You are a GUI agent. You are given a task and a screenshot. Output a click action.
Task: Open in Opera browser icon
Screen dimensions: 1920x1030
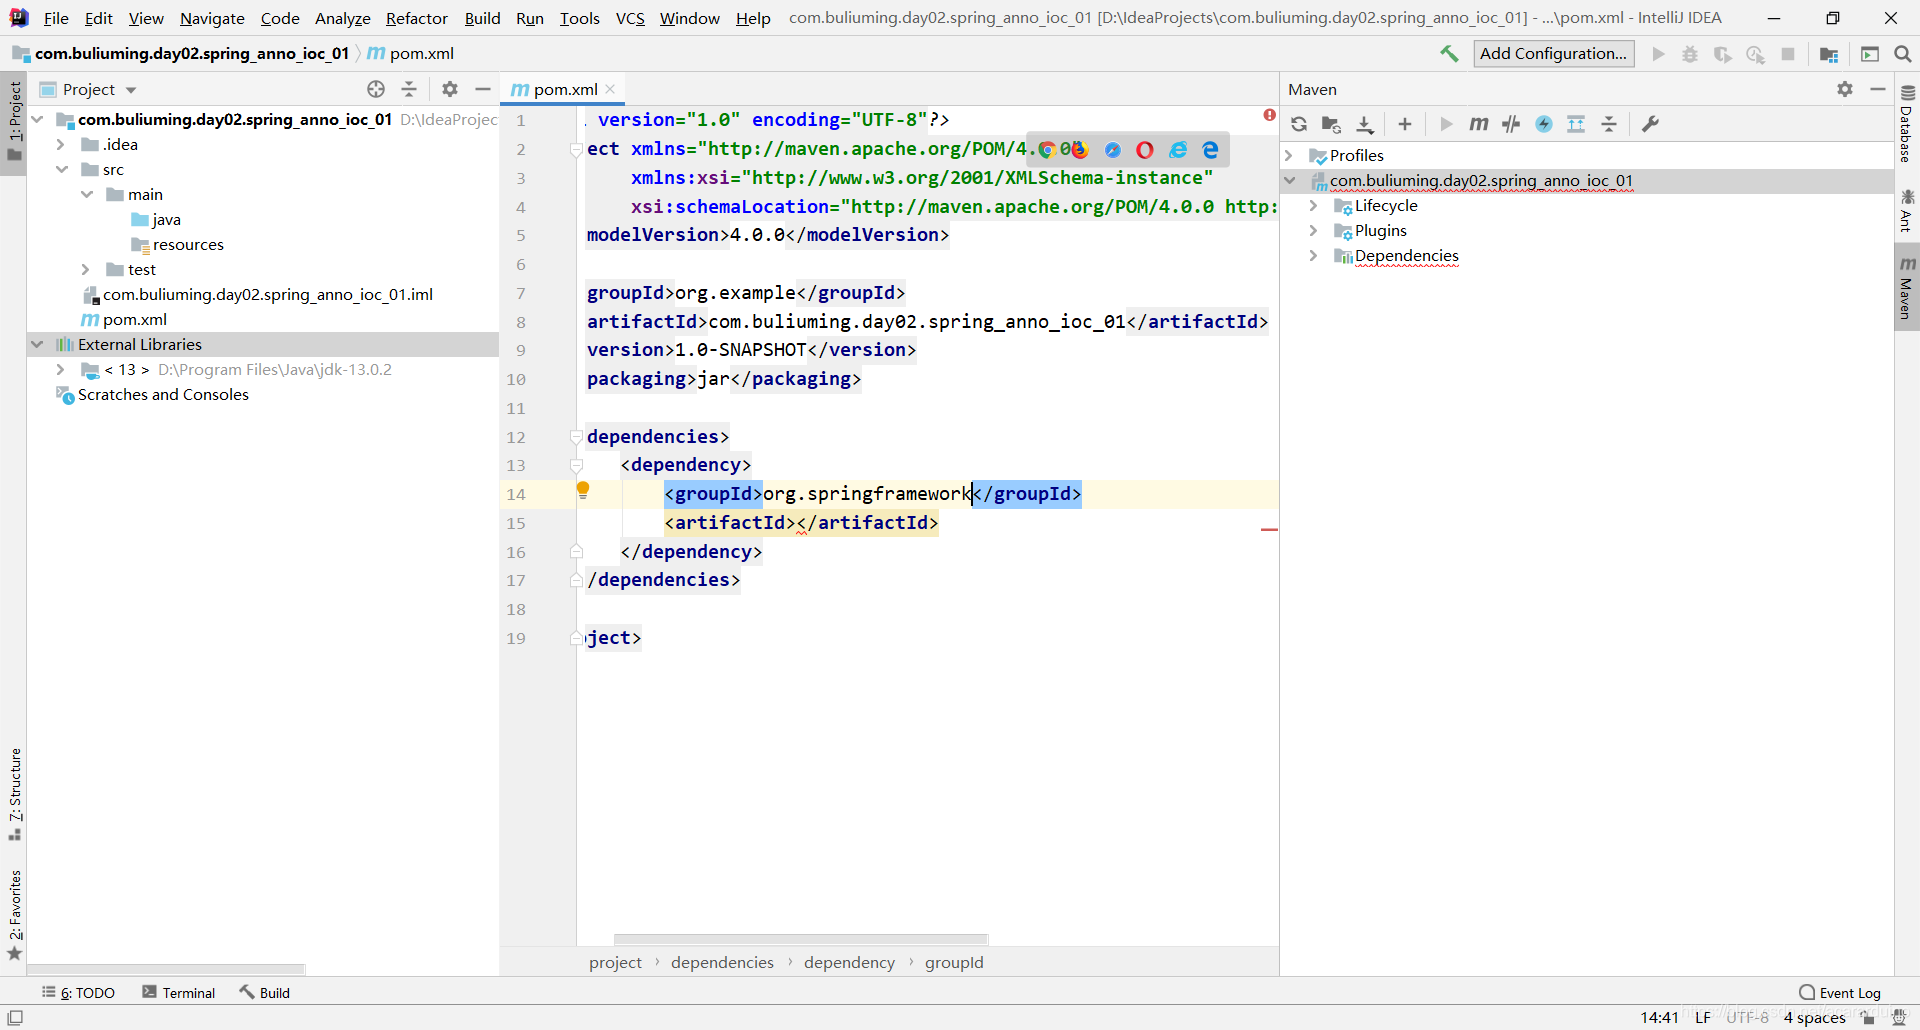[1145, 150]
